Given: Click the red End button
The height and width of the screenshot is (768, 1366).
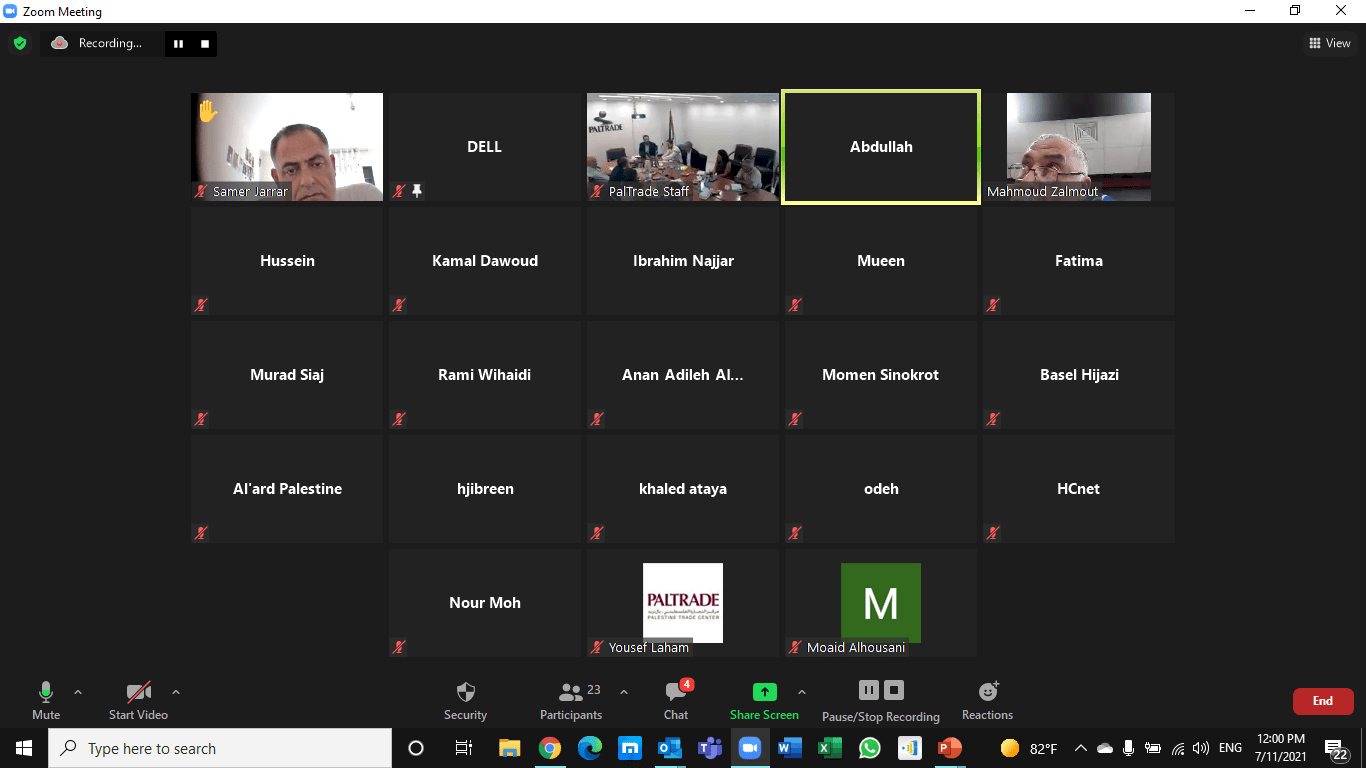Looking at the screenshot, I should point(1322,701).
